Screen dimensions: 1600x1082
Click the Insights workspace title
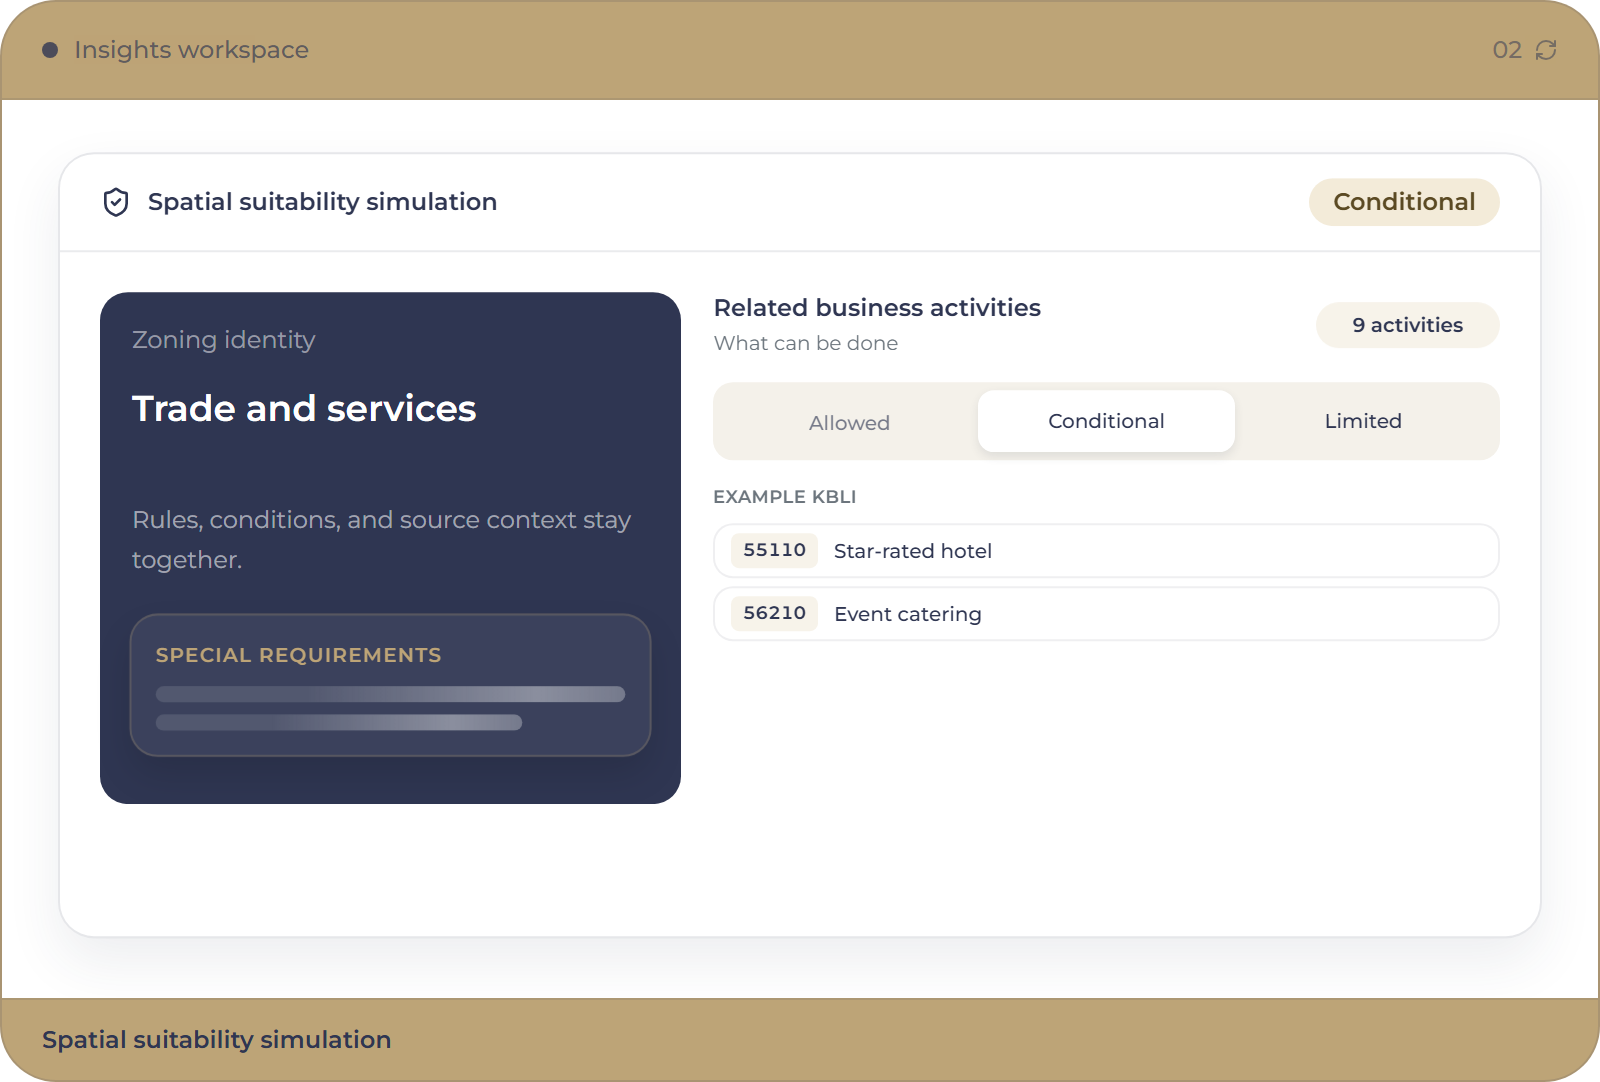click(191, 50)
